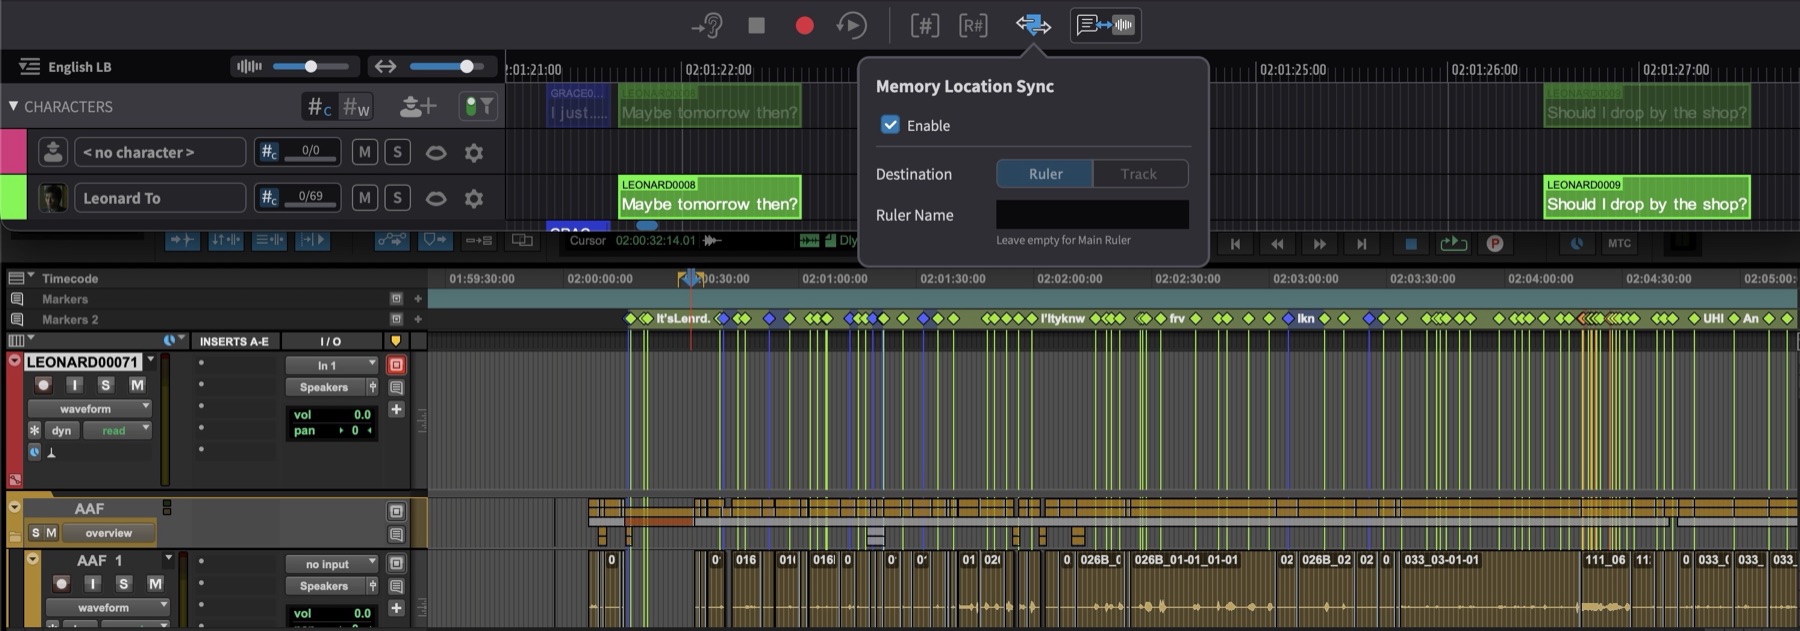The image size is (1800, 631).
Task: Select the #w word count mode
Action: (x=356, y=106)
